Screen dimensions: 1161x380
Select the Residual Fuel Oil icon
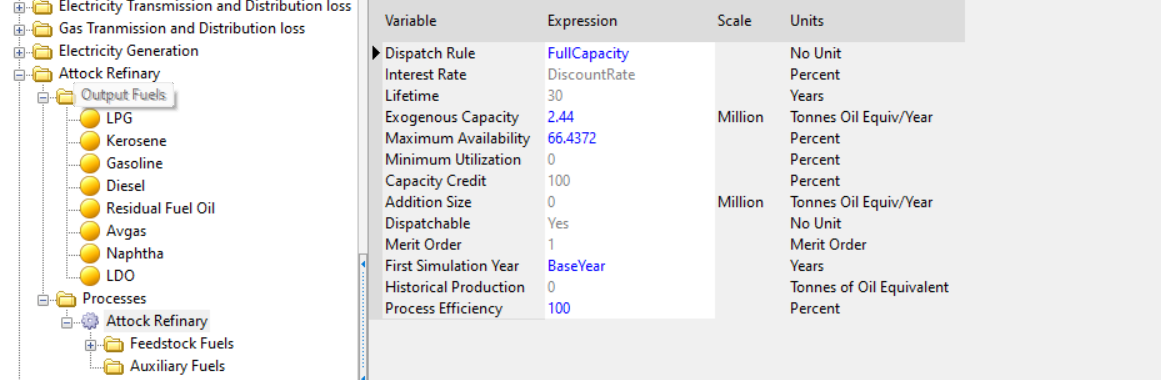[89, 209]
